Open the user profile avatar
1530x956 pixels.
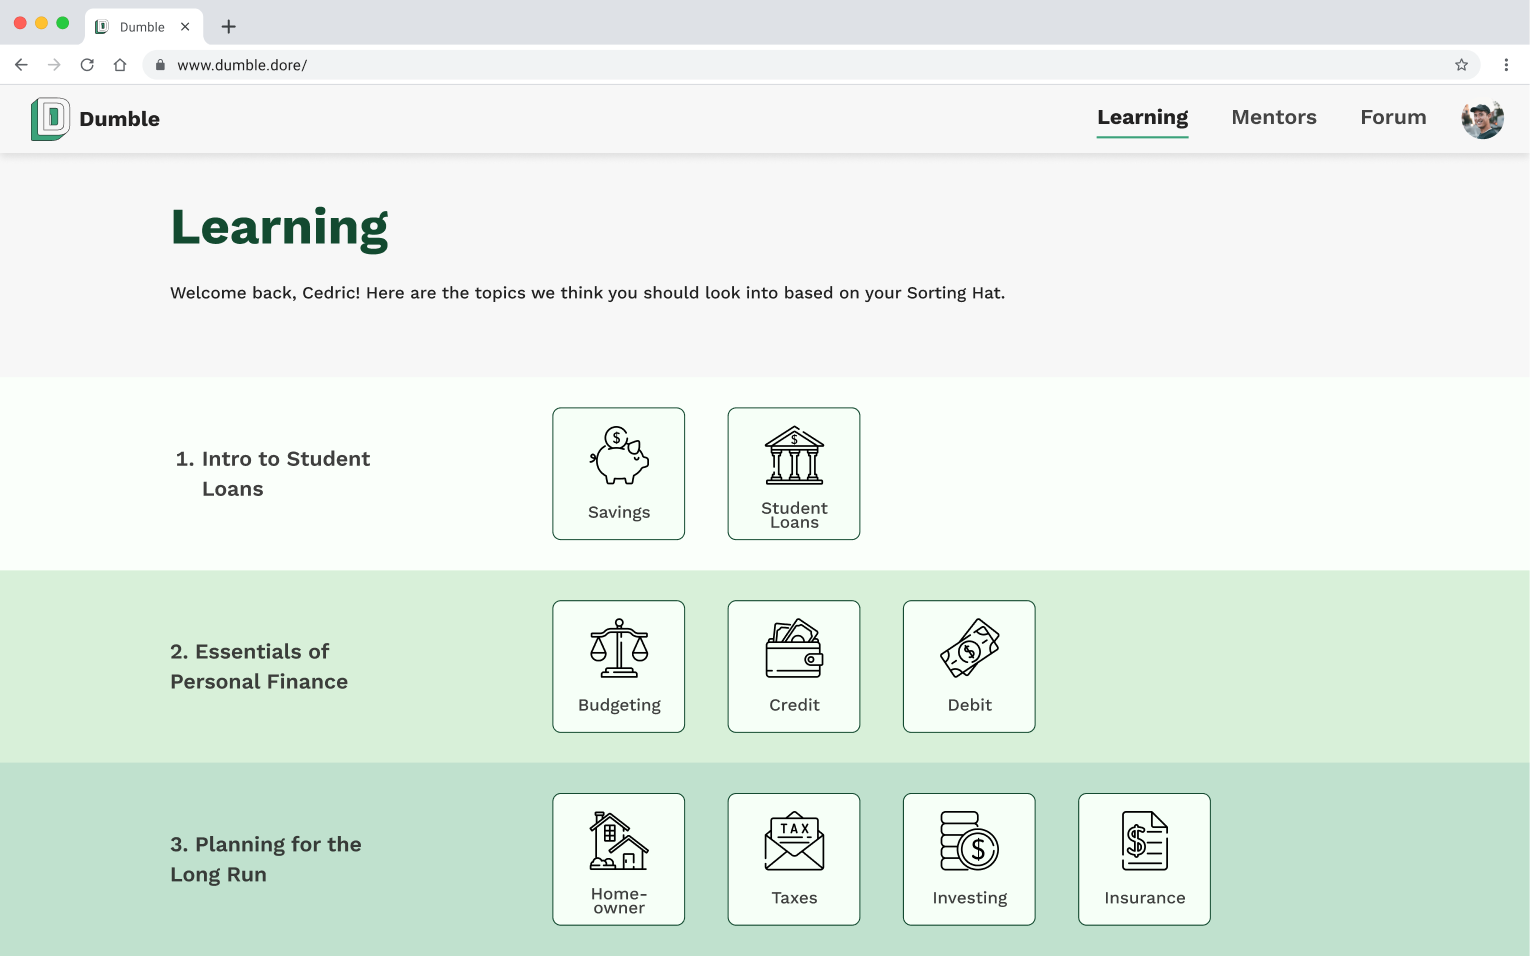(x=1482, y=119)
